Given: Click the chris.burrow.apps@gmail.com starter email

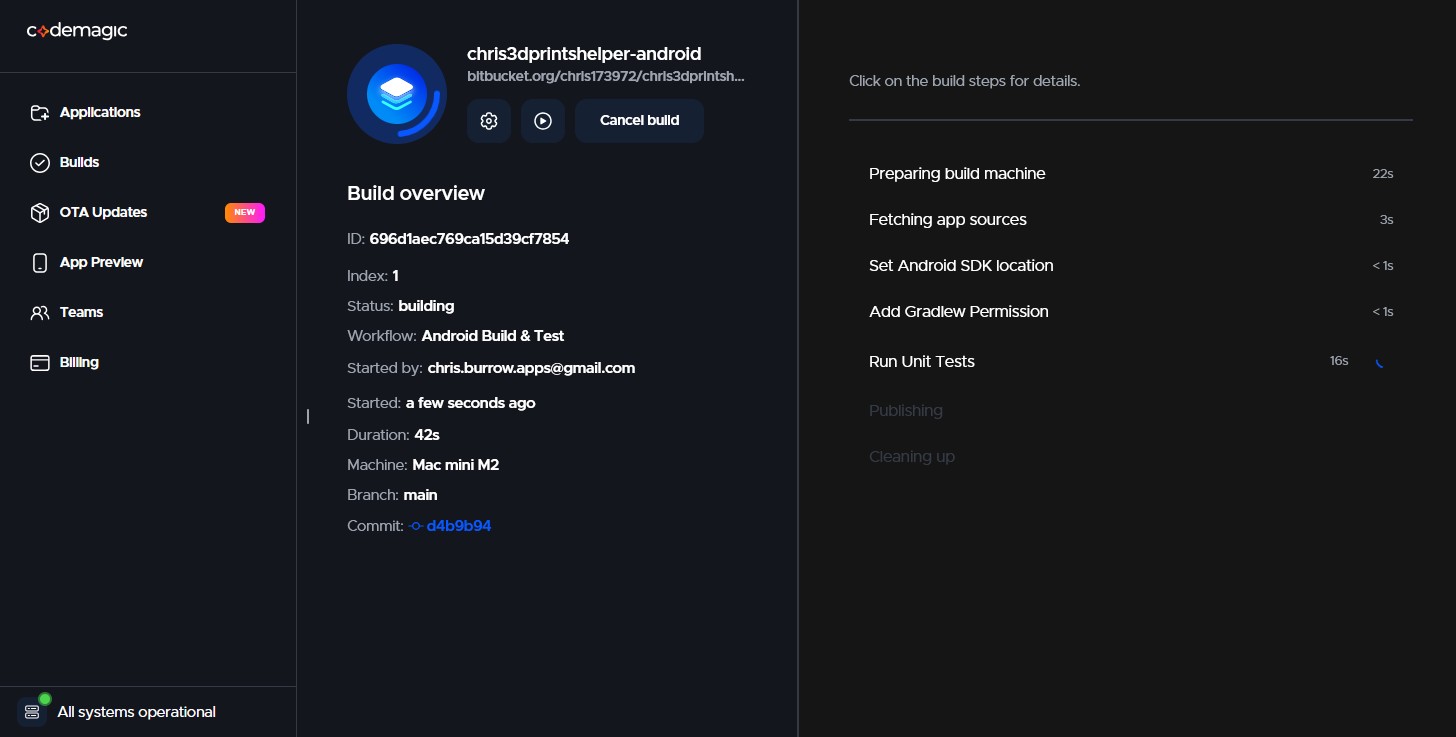Looking at the screenshot, I should 531,368.
